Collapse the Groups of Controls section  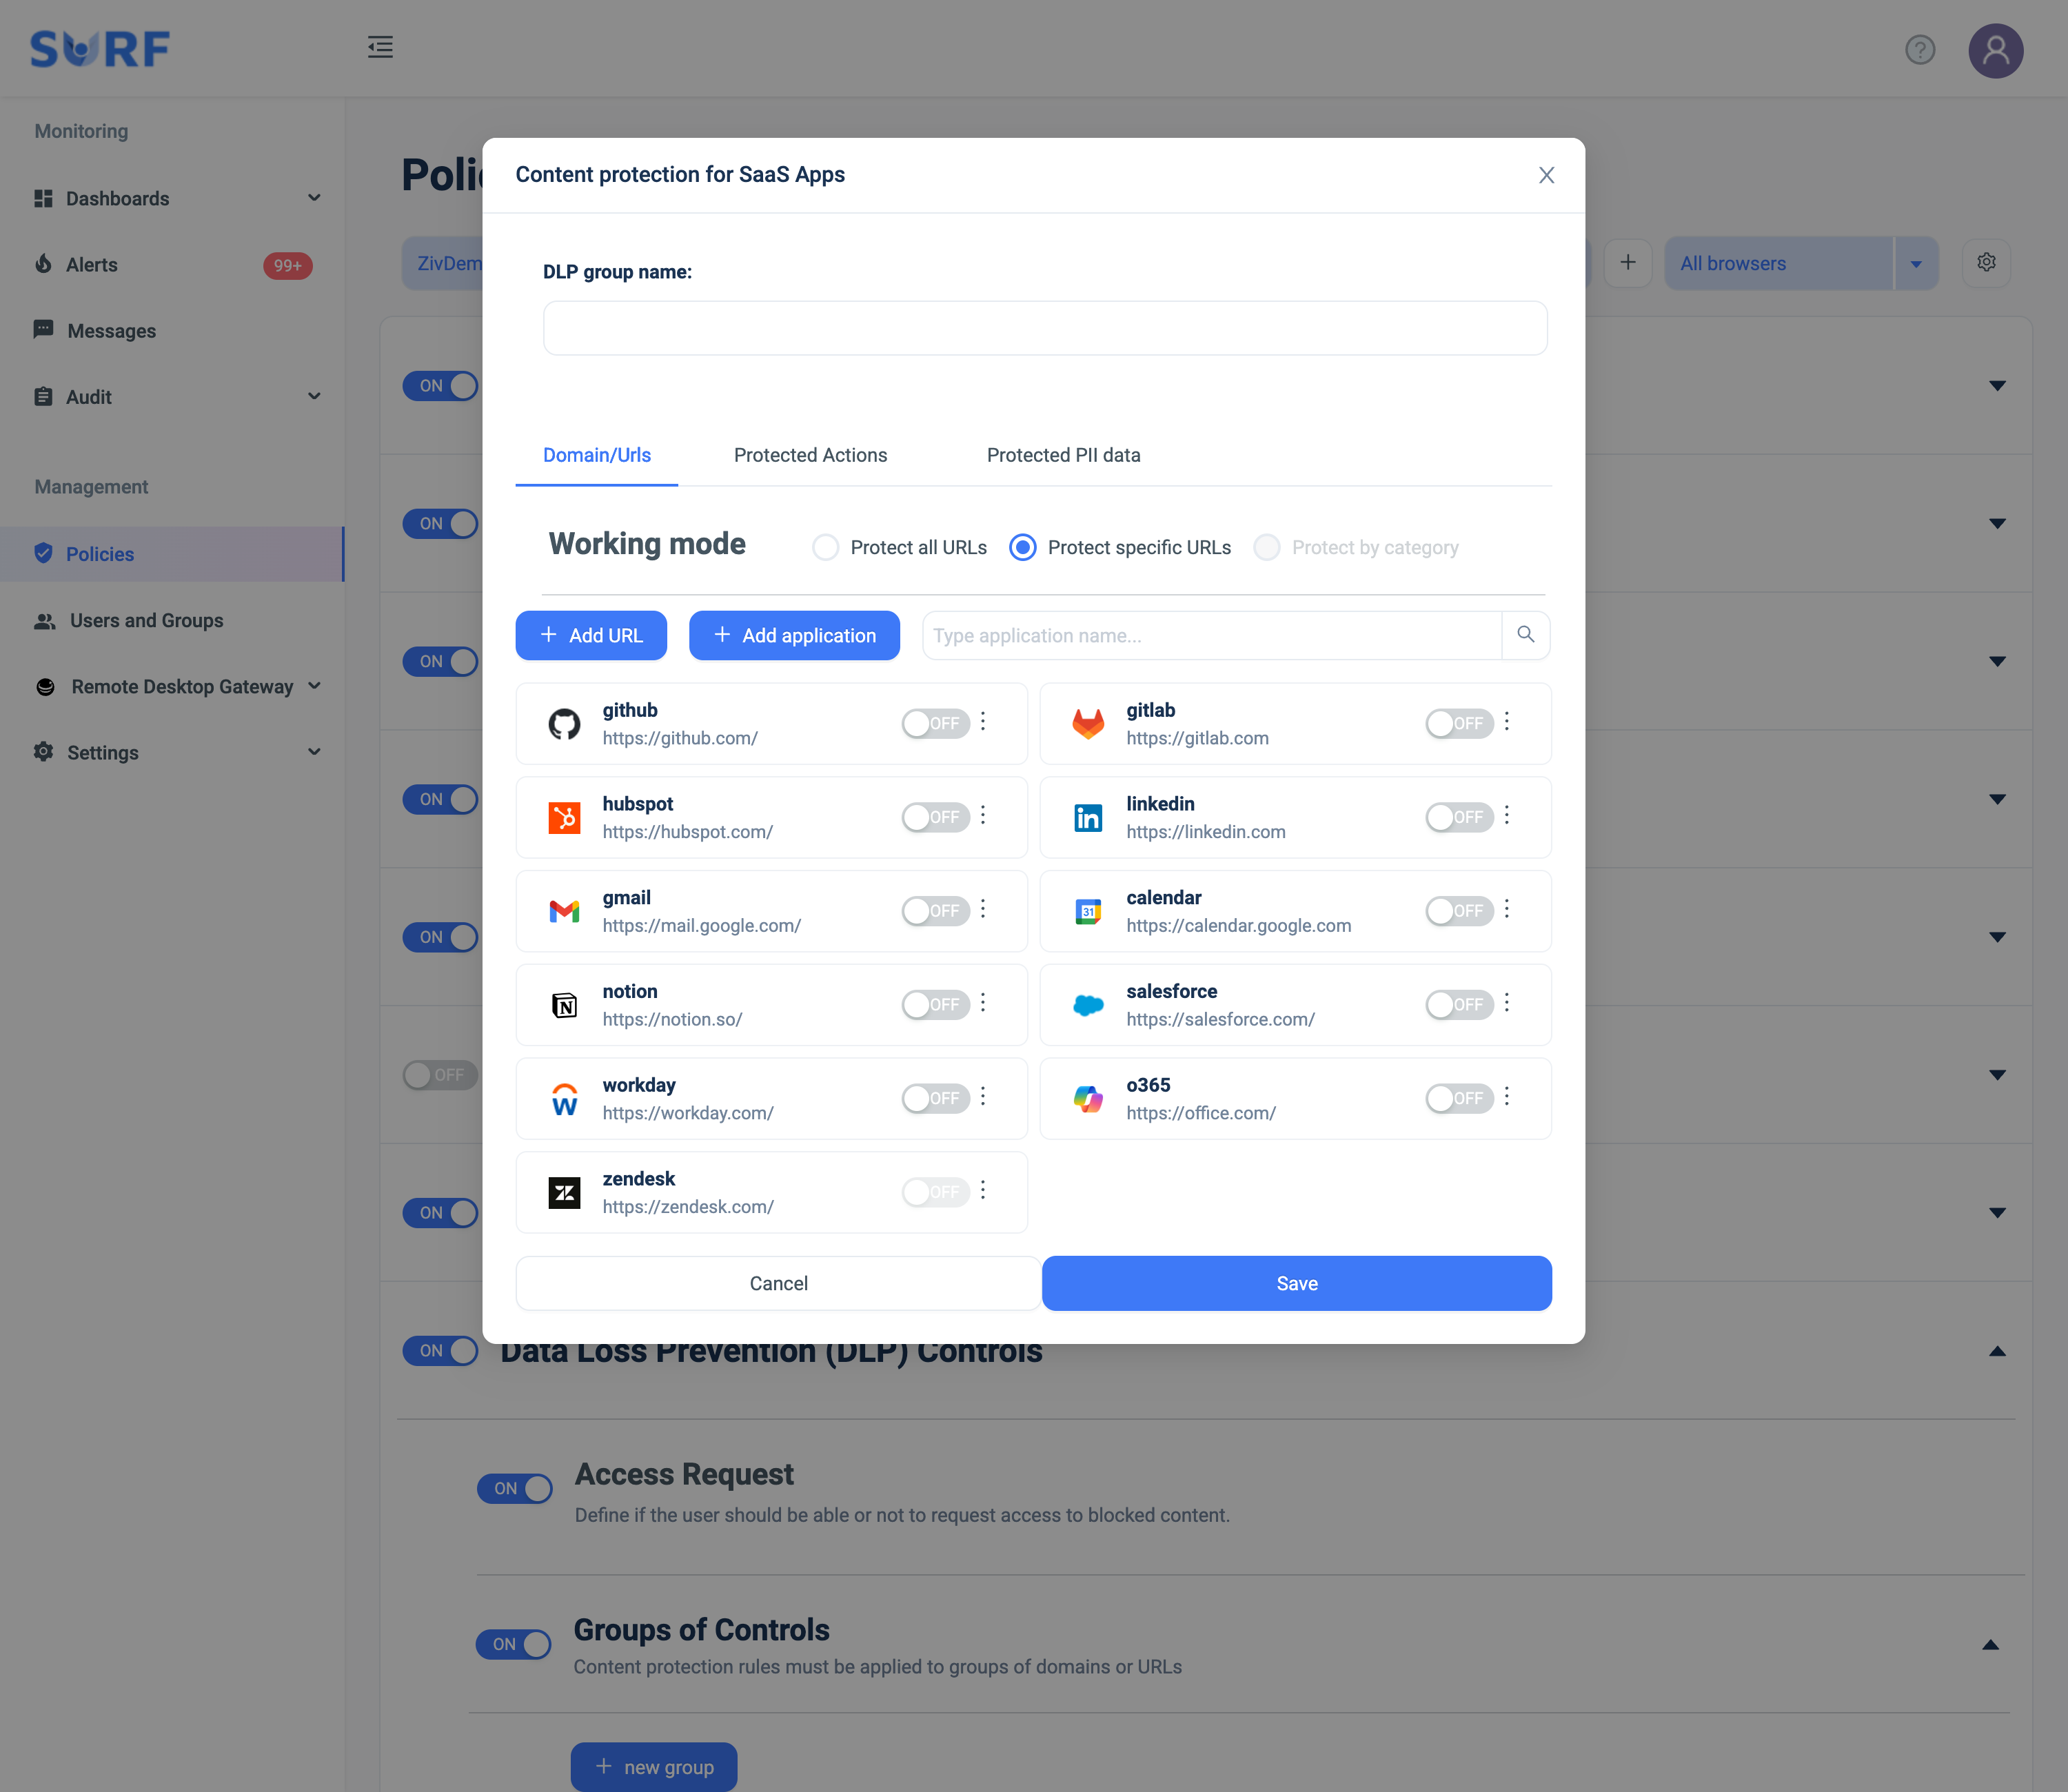[x=1990, y=1645]
